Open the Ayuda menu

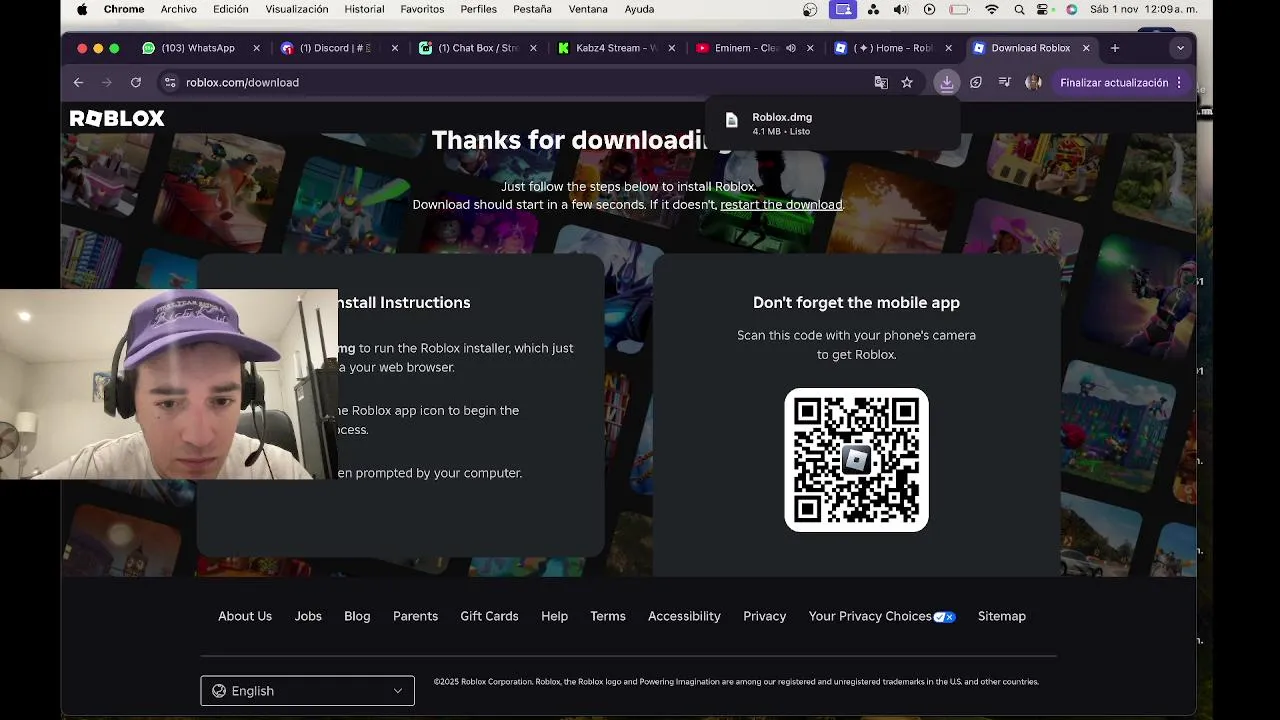[x=640, y=9]
